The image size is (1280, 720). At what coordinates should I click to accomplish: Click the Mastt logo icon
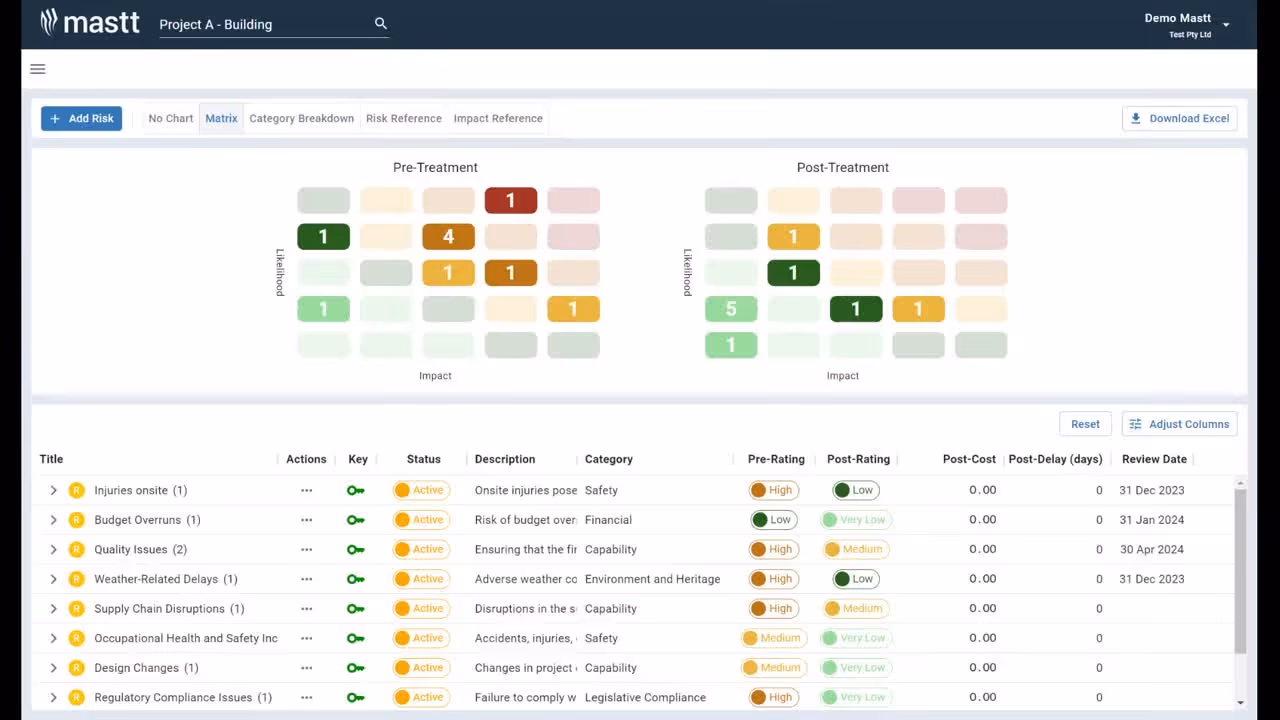pyautogui.click(x=48, y=22)
